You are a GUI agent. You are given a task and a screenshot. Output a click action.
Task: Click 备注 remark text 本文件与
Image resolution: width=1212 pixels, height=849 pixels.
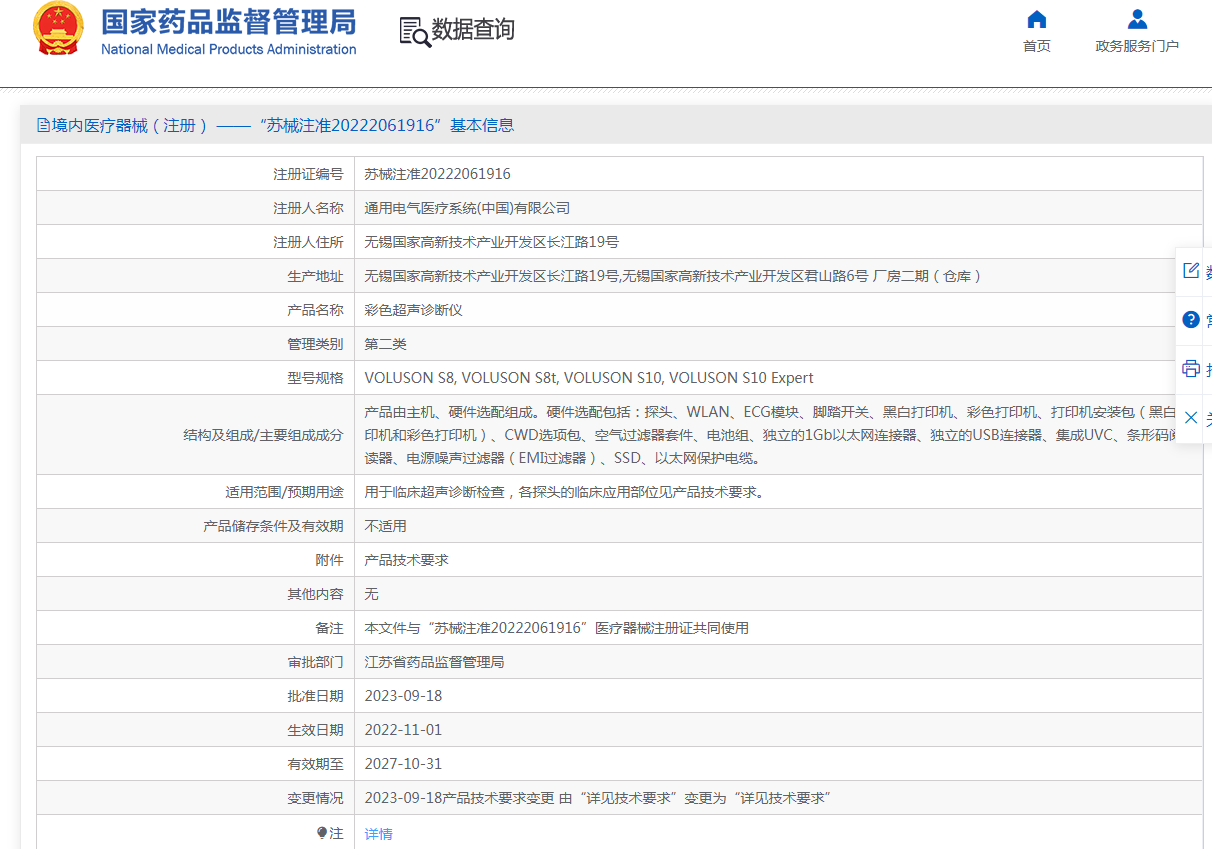tap(556, 628)
